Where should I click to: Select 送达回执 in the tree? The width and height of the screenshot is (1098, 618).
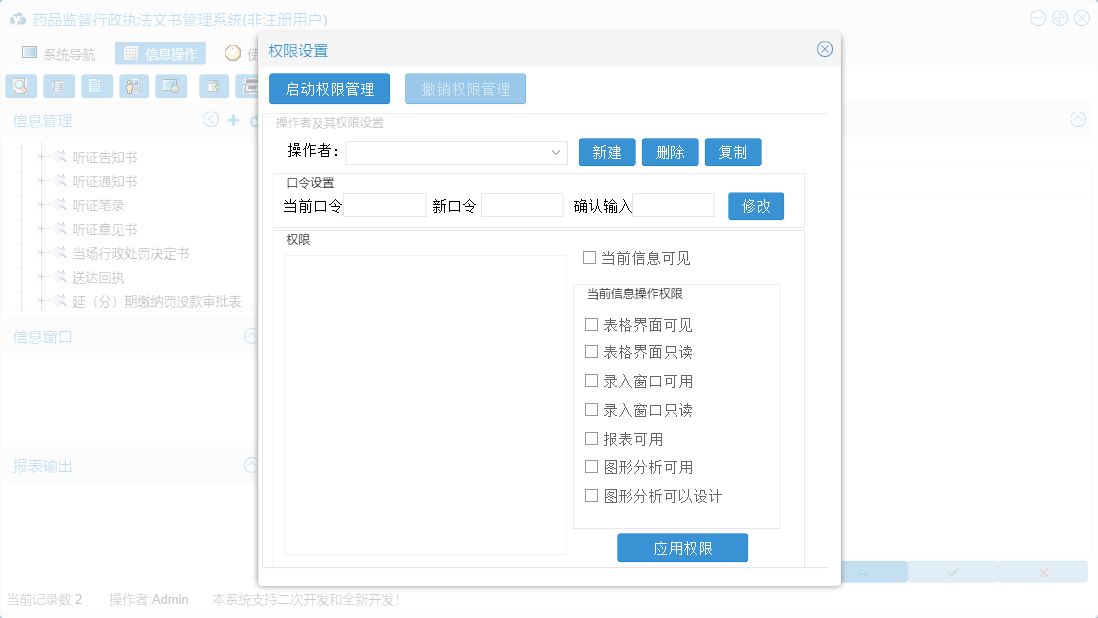pos(98,278)
